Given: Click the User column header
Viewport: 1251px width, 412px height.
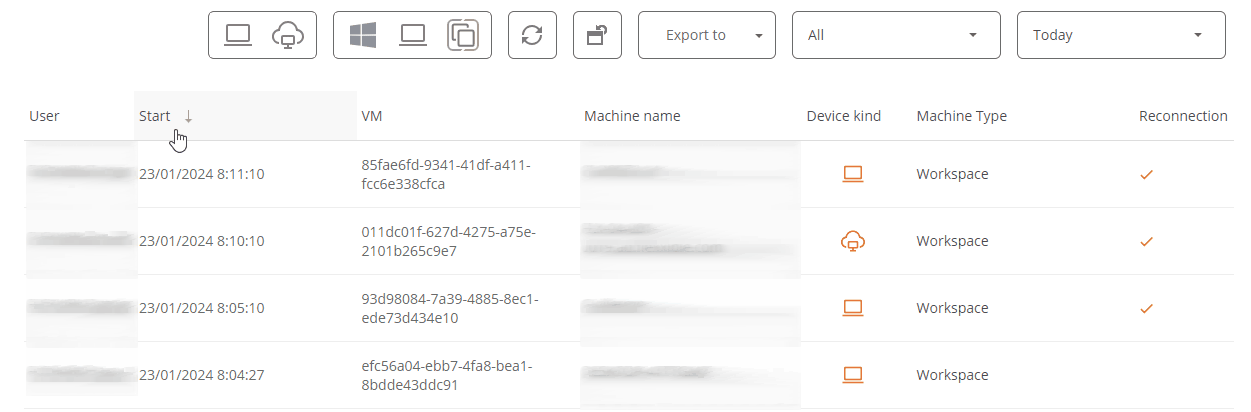Looking at the screenshot, I should 44,116.
